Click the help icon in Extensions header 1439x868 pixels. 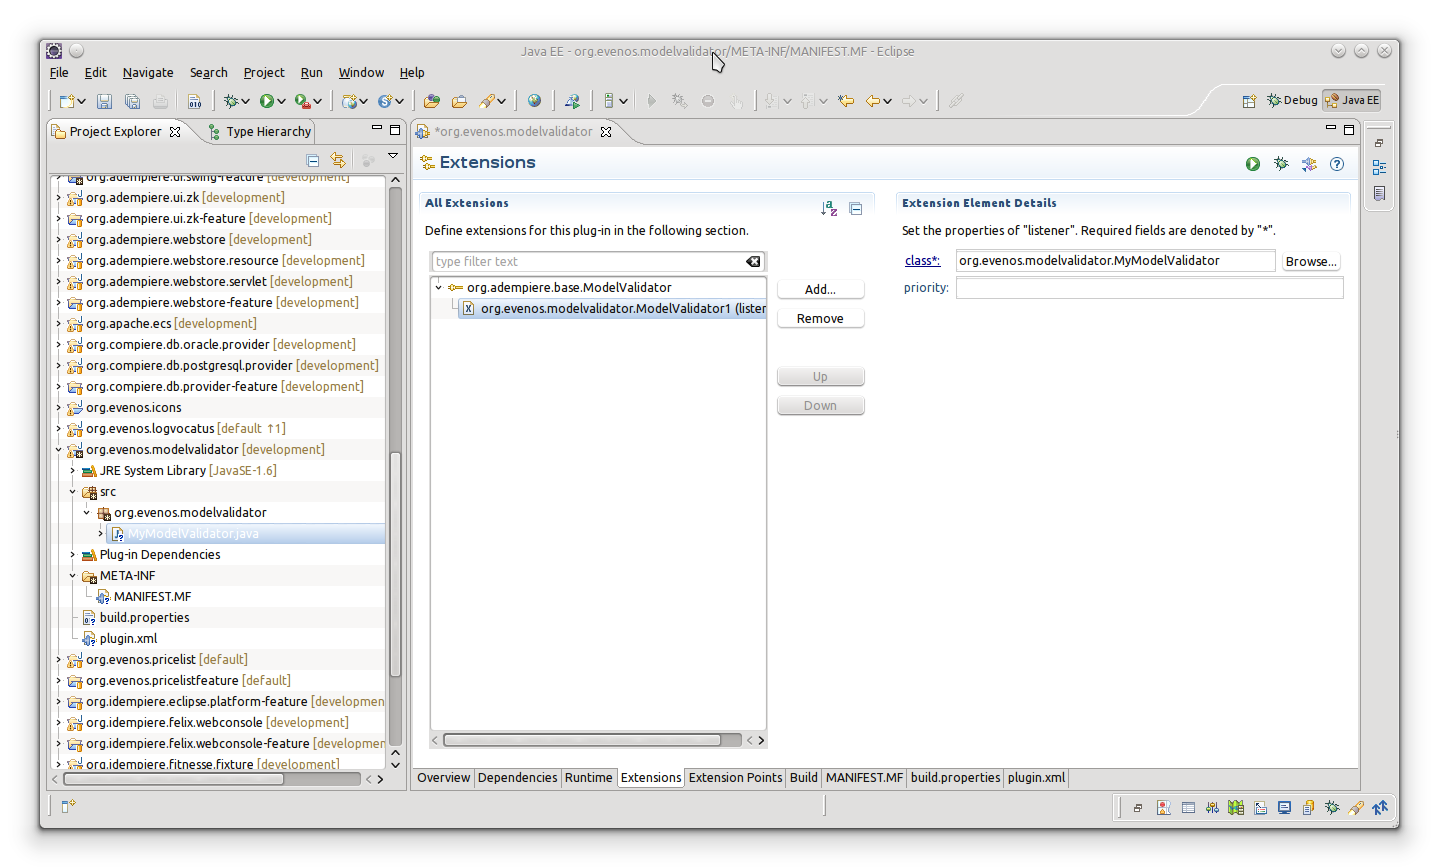pos(1337,164)
